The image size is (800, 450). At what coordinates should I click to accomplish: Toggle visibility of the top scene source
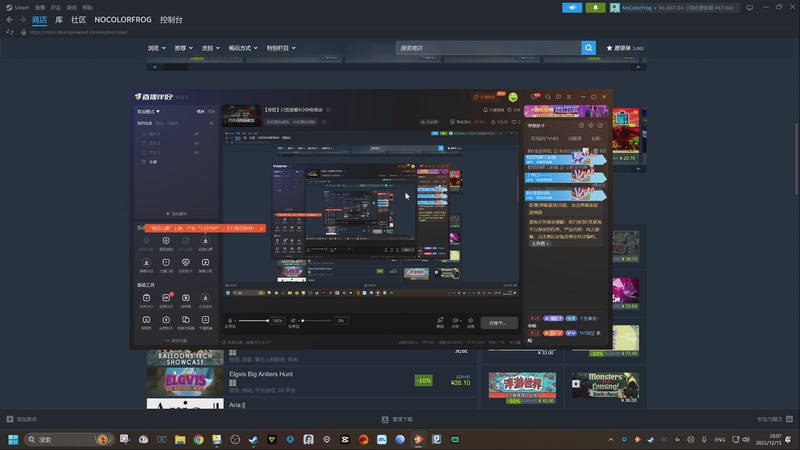[196, 134]
